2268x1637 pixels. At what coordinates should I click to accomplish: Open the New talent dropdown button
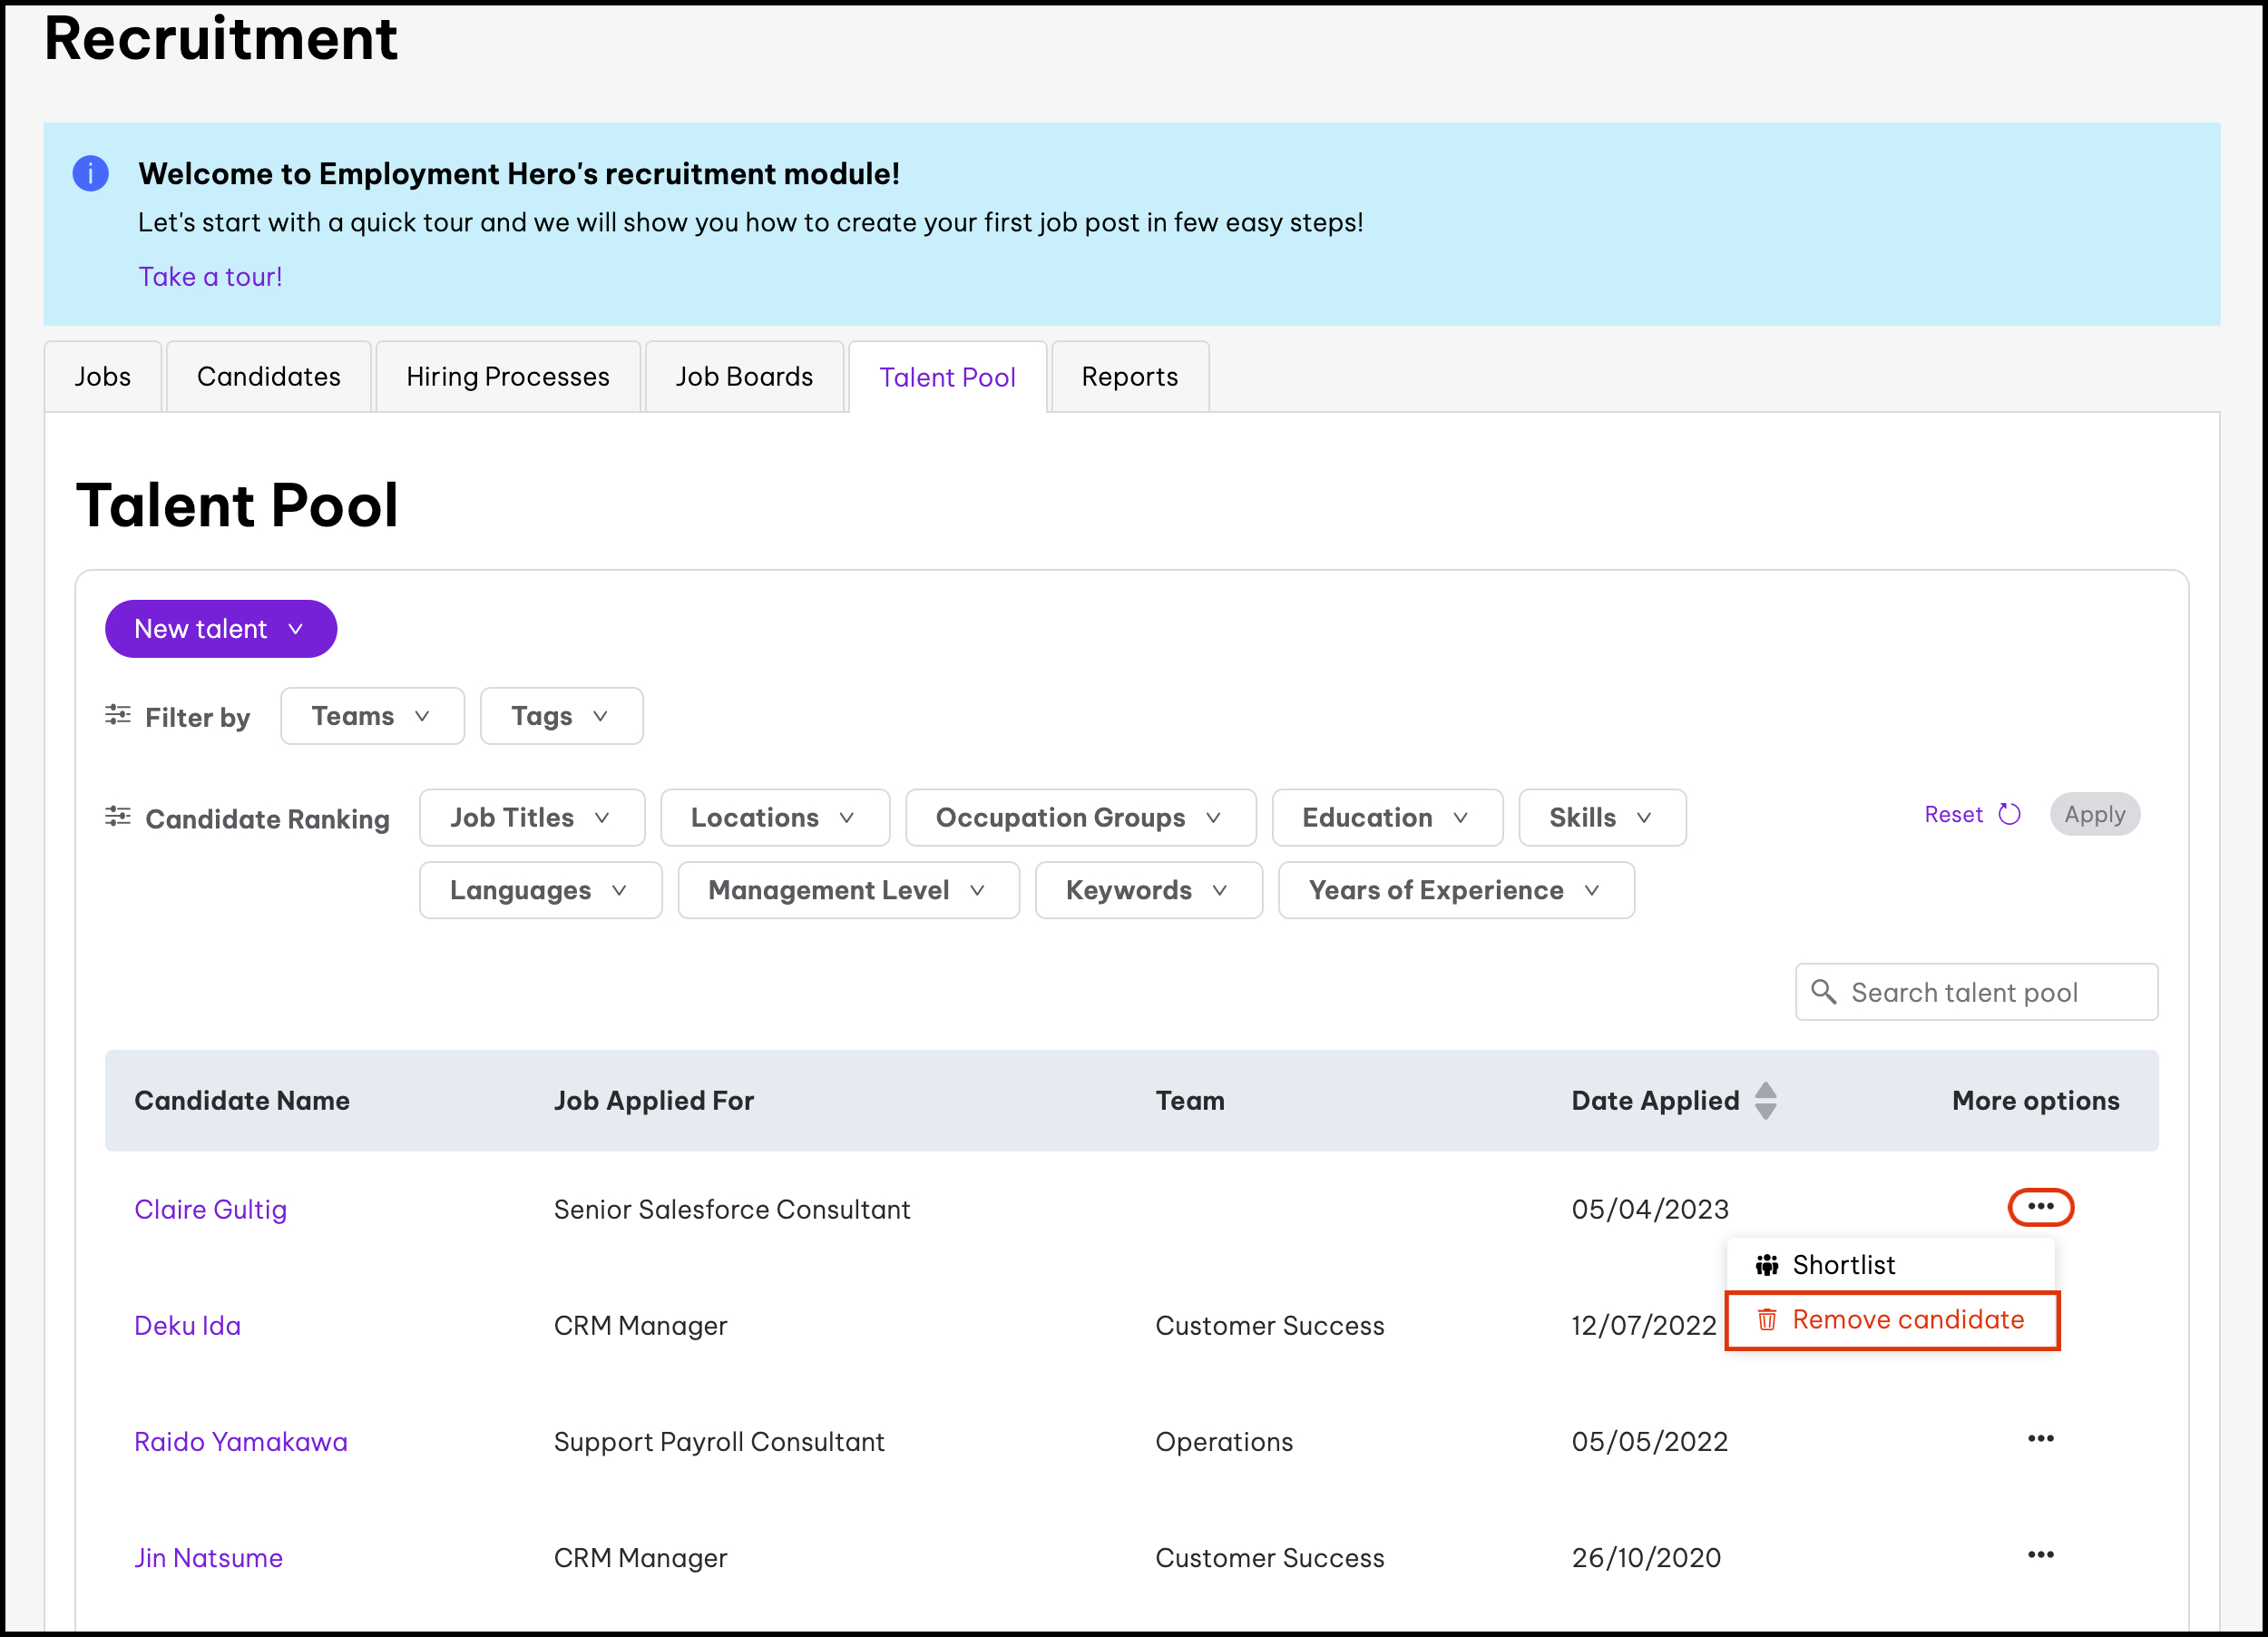(x=220, y=629)
